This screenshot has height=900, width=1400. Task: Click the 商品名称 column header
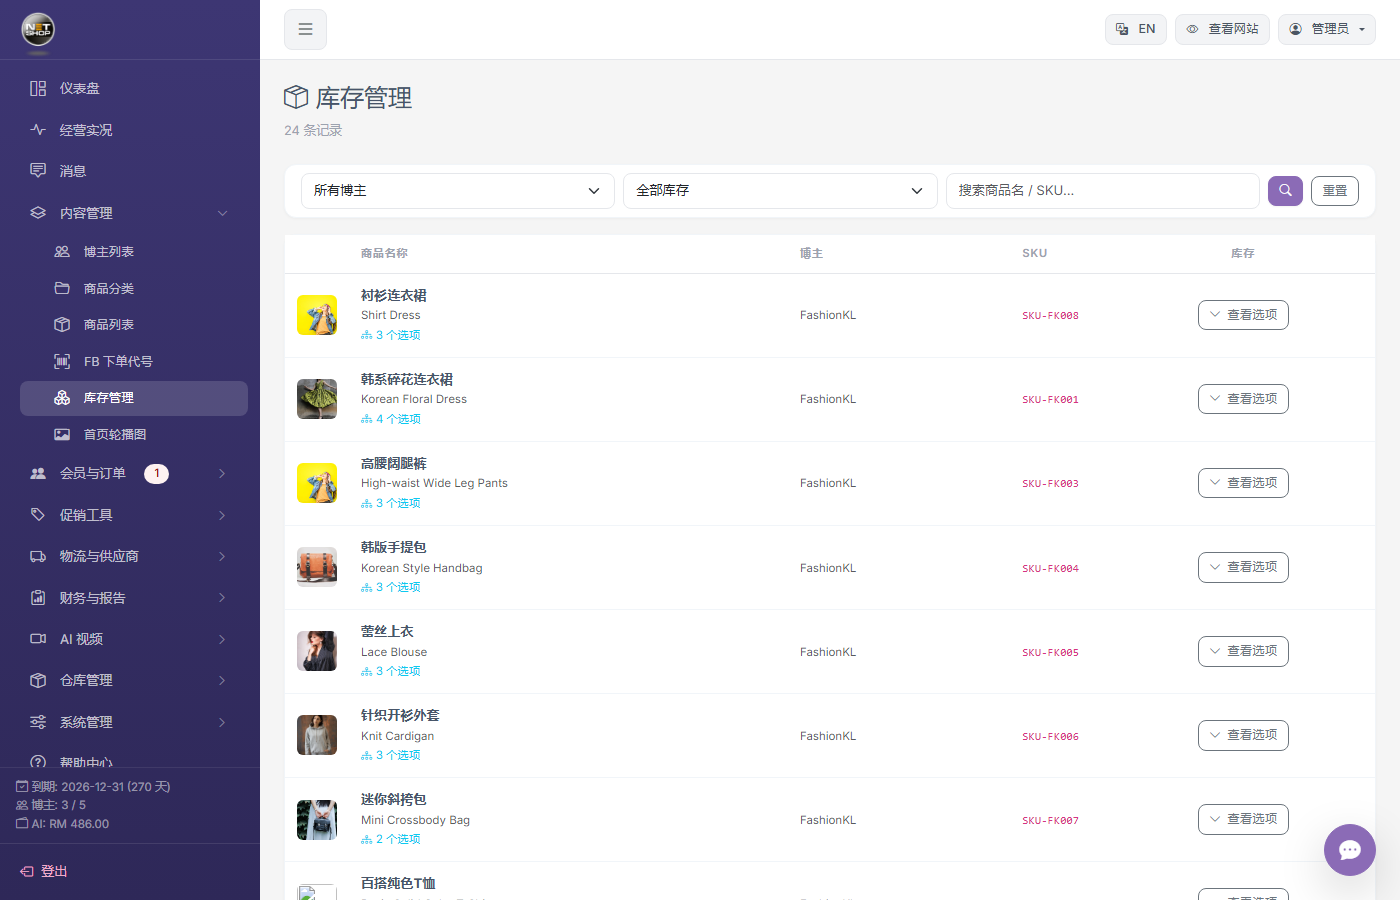pos(384,254)
